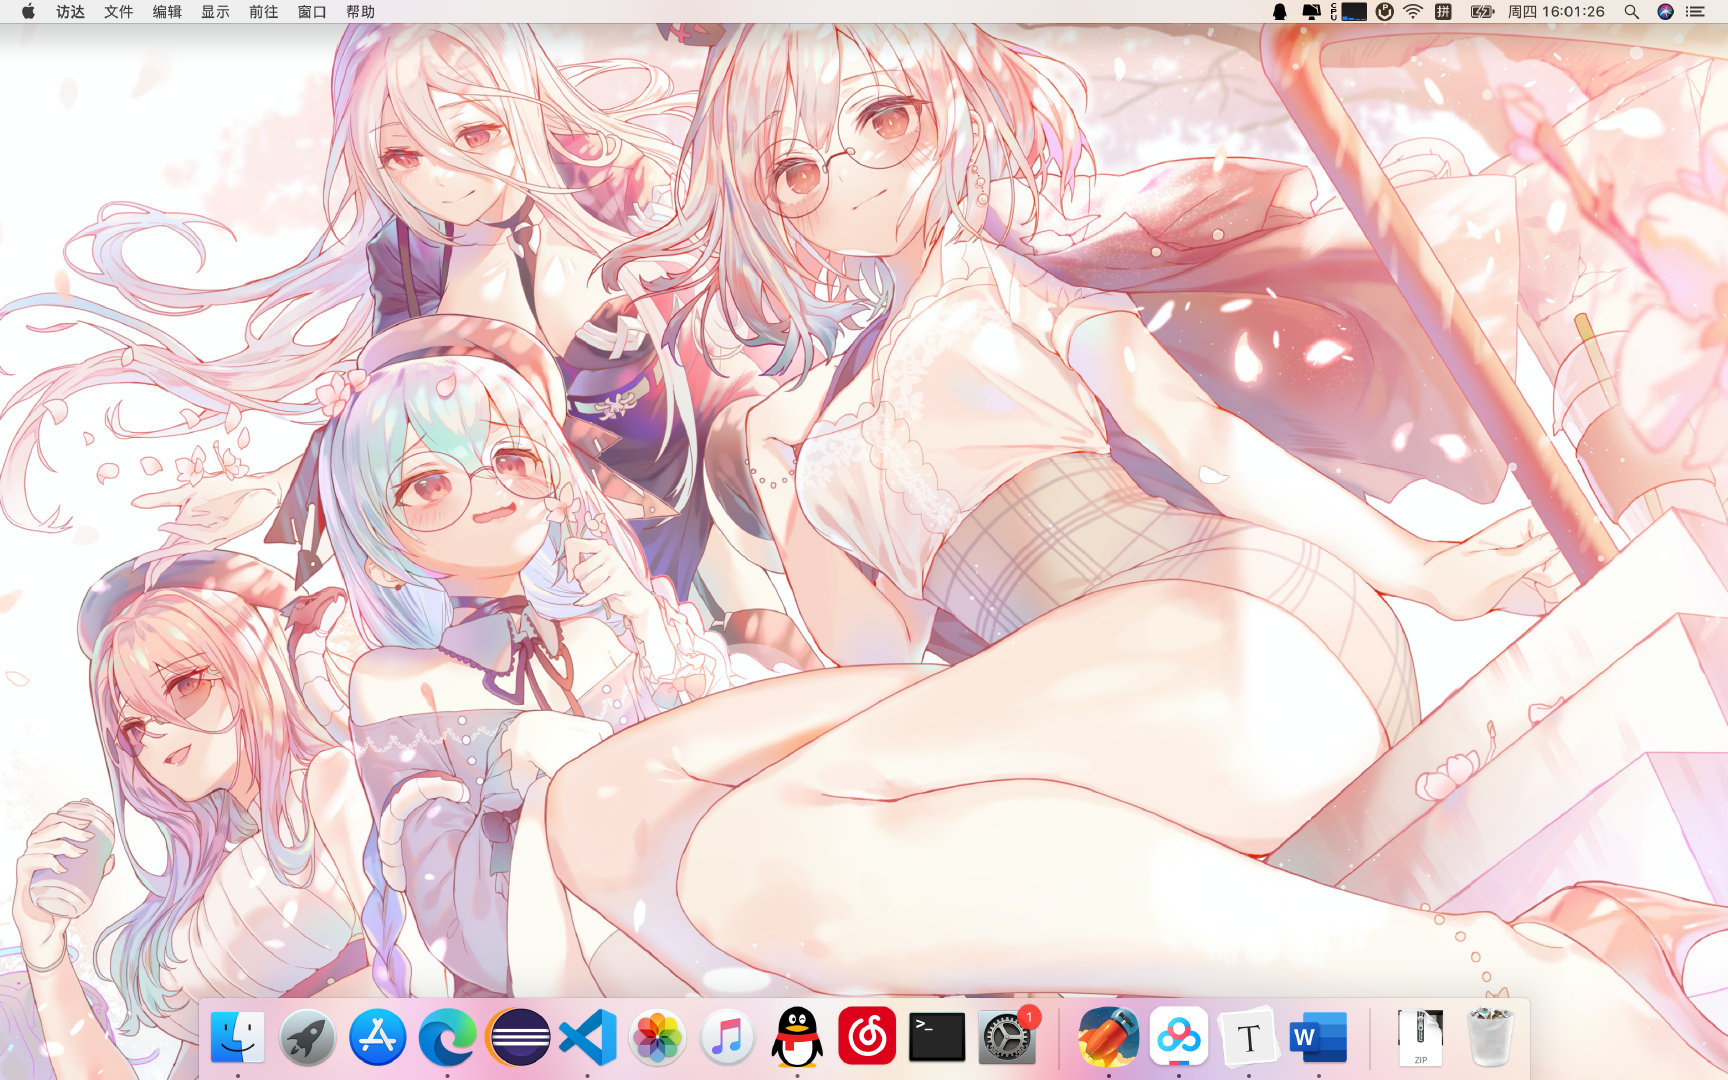
Task: Open Microsoft Edge browser in dock
Action: tap(447, 1037)
